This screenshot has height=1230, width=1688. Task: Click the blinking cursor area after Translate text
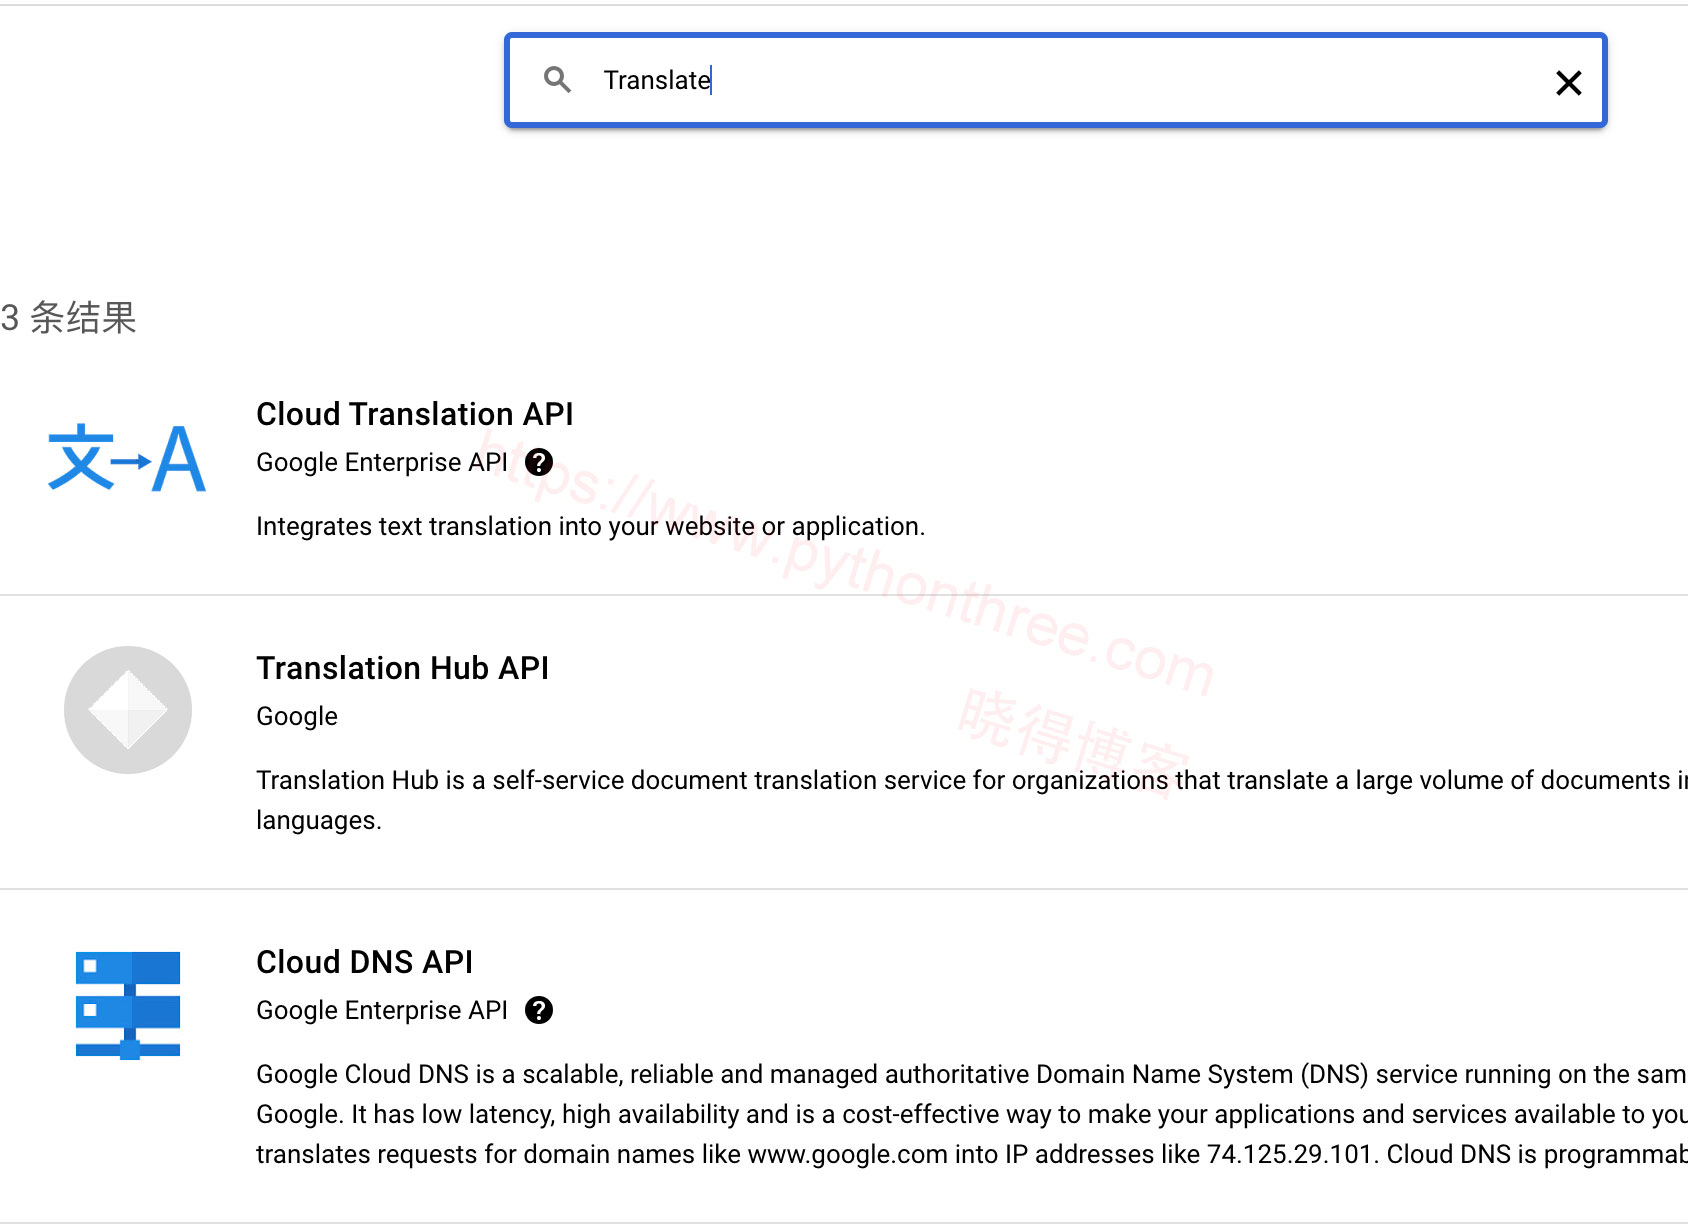pyautogui.click(x=710, y=80)
